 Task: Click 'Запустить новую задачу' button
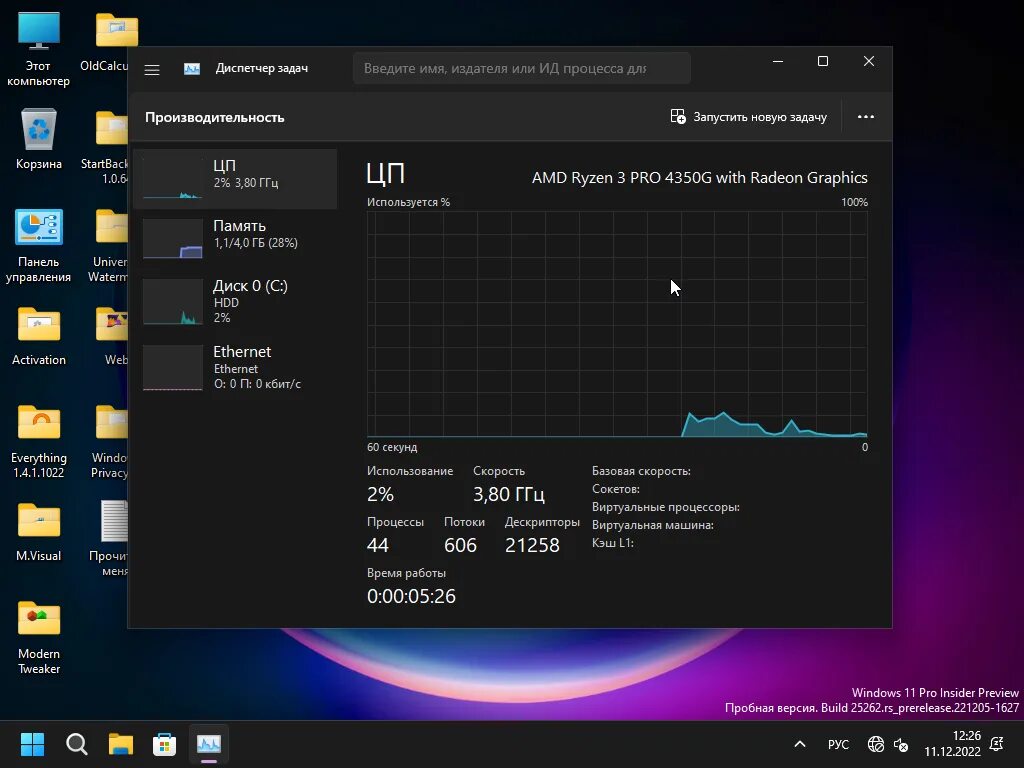coord(748,117)
